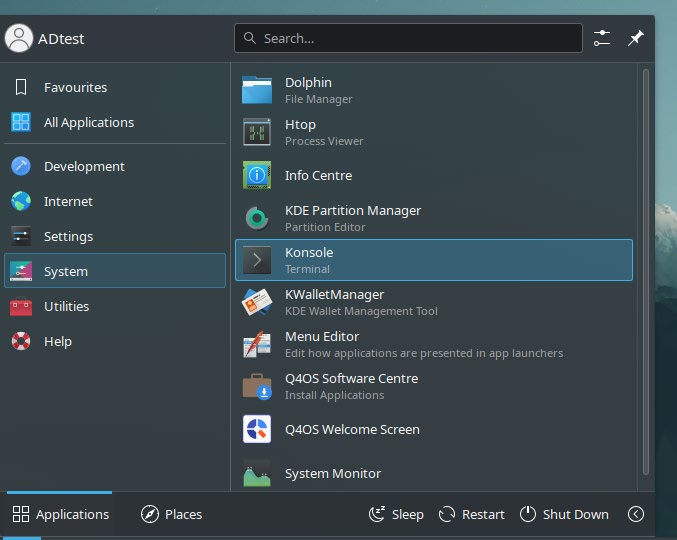Click the System category icon
Viewport: 677px width, 540px height.
point(21,271)
